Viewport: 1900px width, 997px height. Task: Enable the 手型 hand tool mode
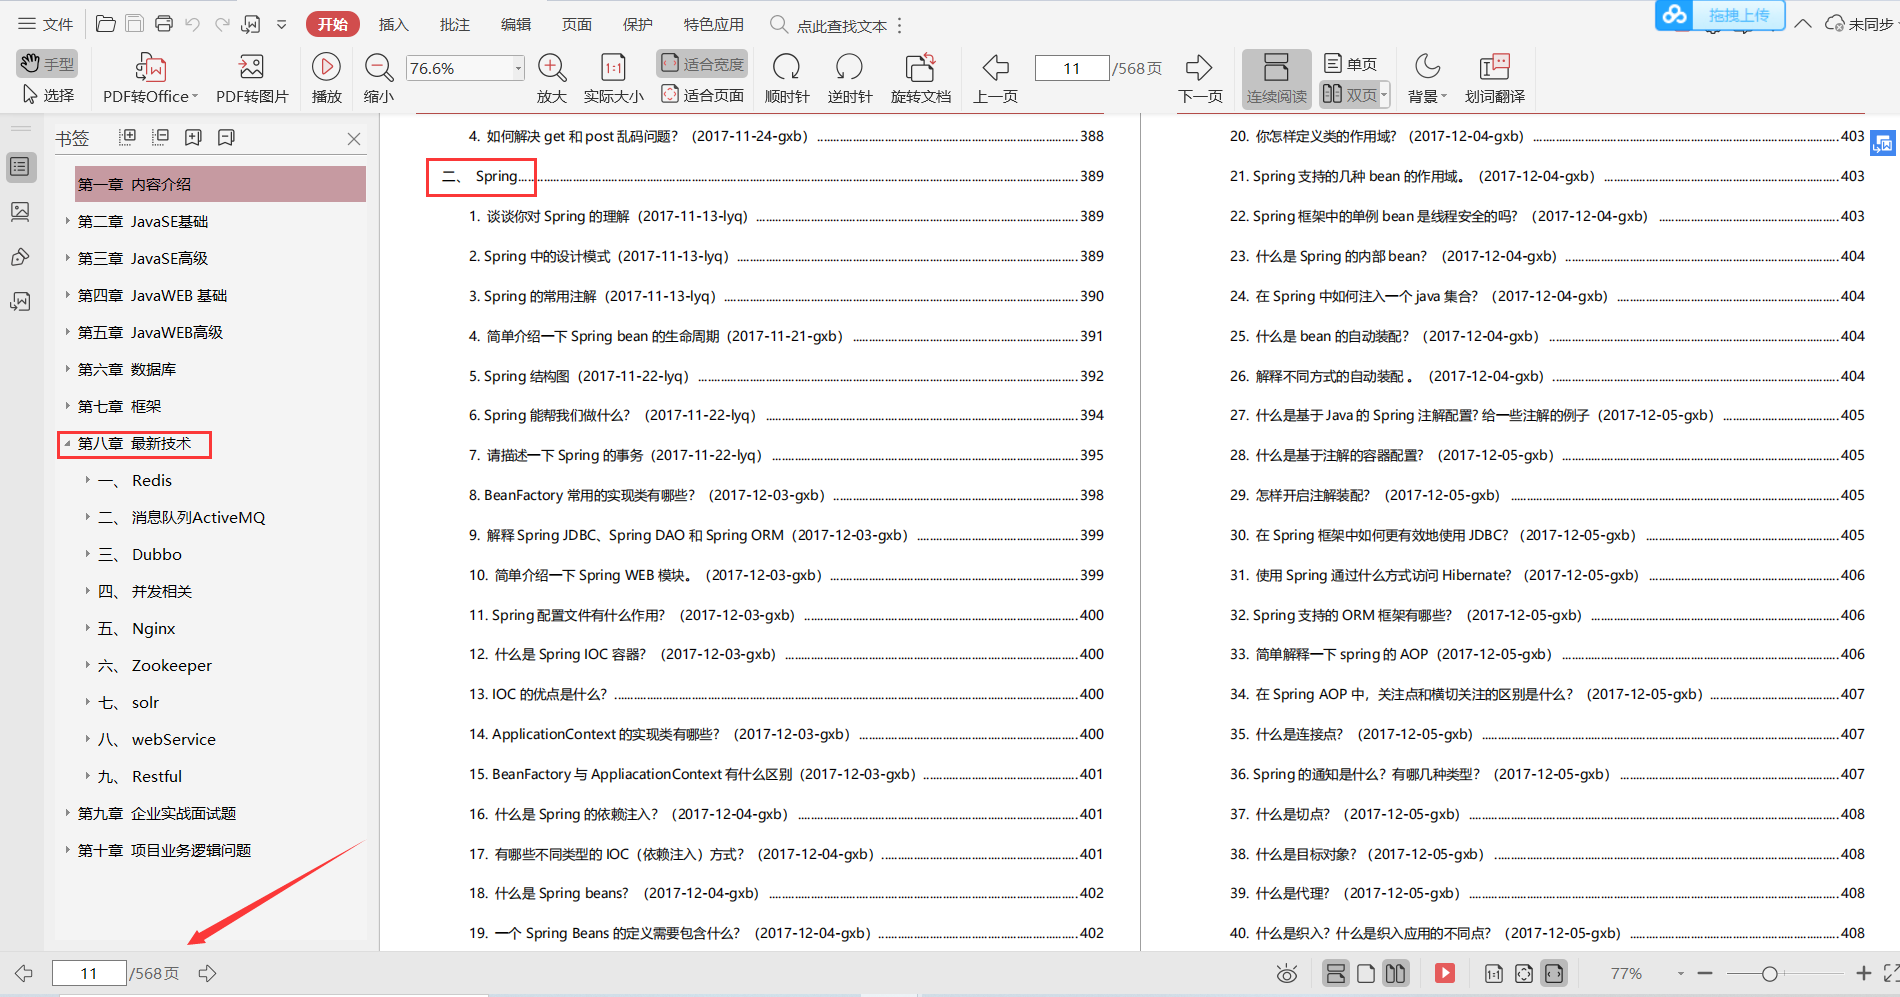click(x=47, y=64)
